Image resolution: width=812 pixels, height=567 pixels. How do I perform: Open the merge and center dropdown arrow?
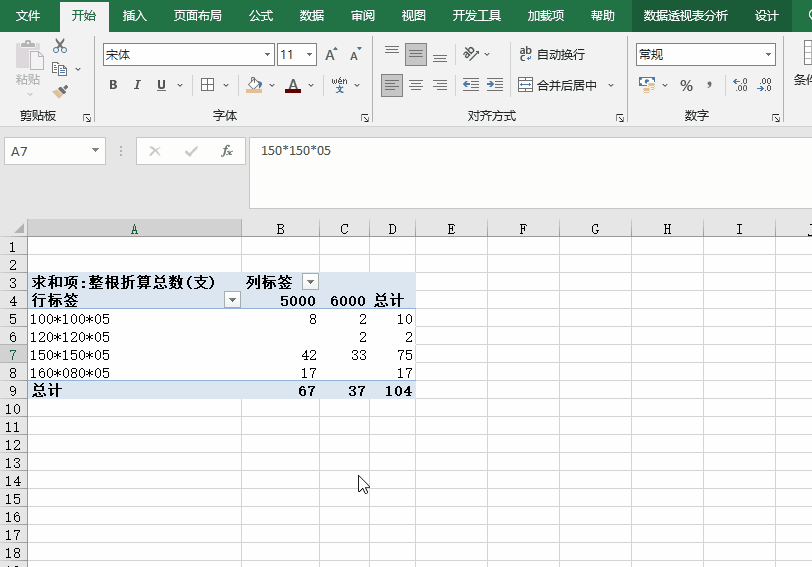[611, 85]
